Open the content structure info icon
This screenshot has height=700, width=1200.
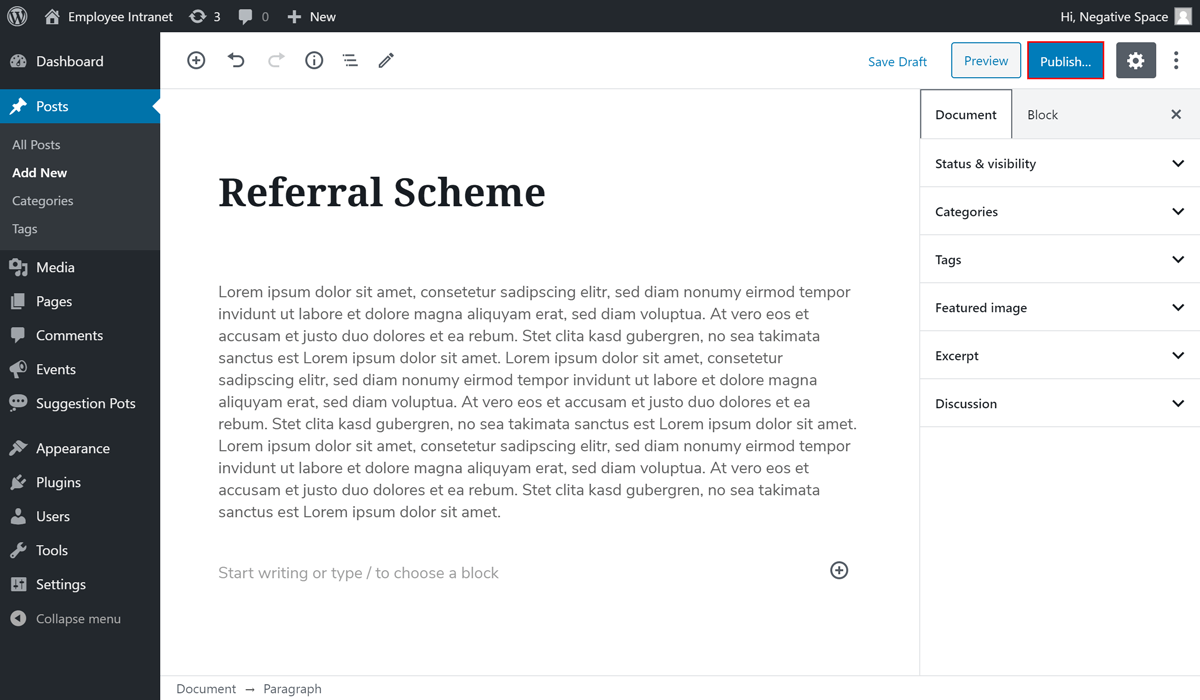coord(314,61)
